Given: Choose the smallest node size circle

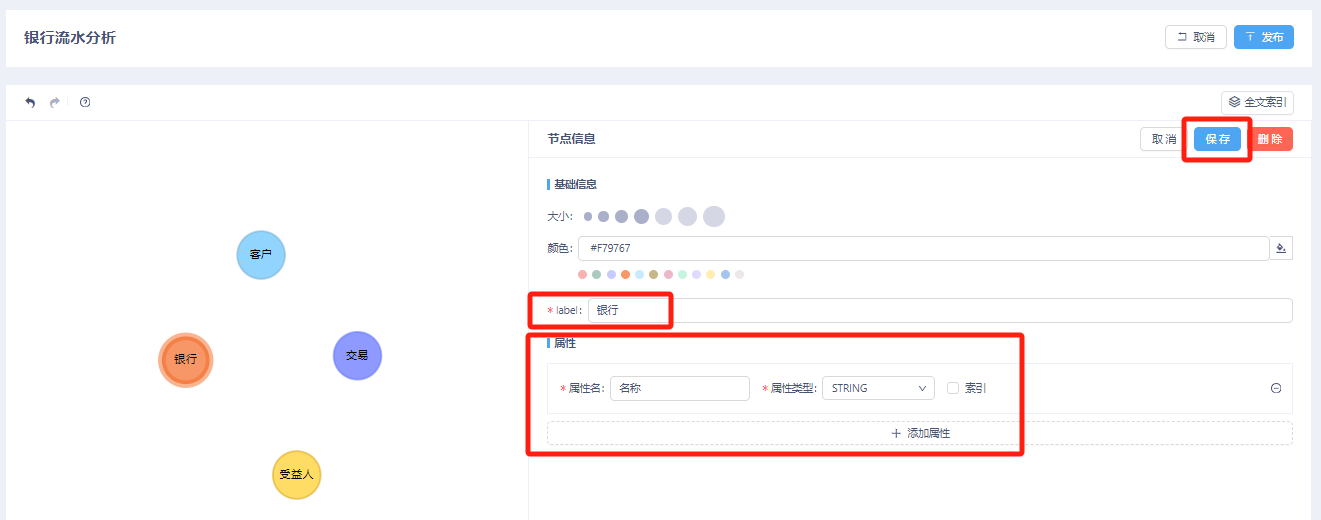Looking at the screenshot, I should 588,216.
